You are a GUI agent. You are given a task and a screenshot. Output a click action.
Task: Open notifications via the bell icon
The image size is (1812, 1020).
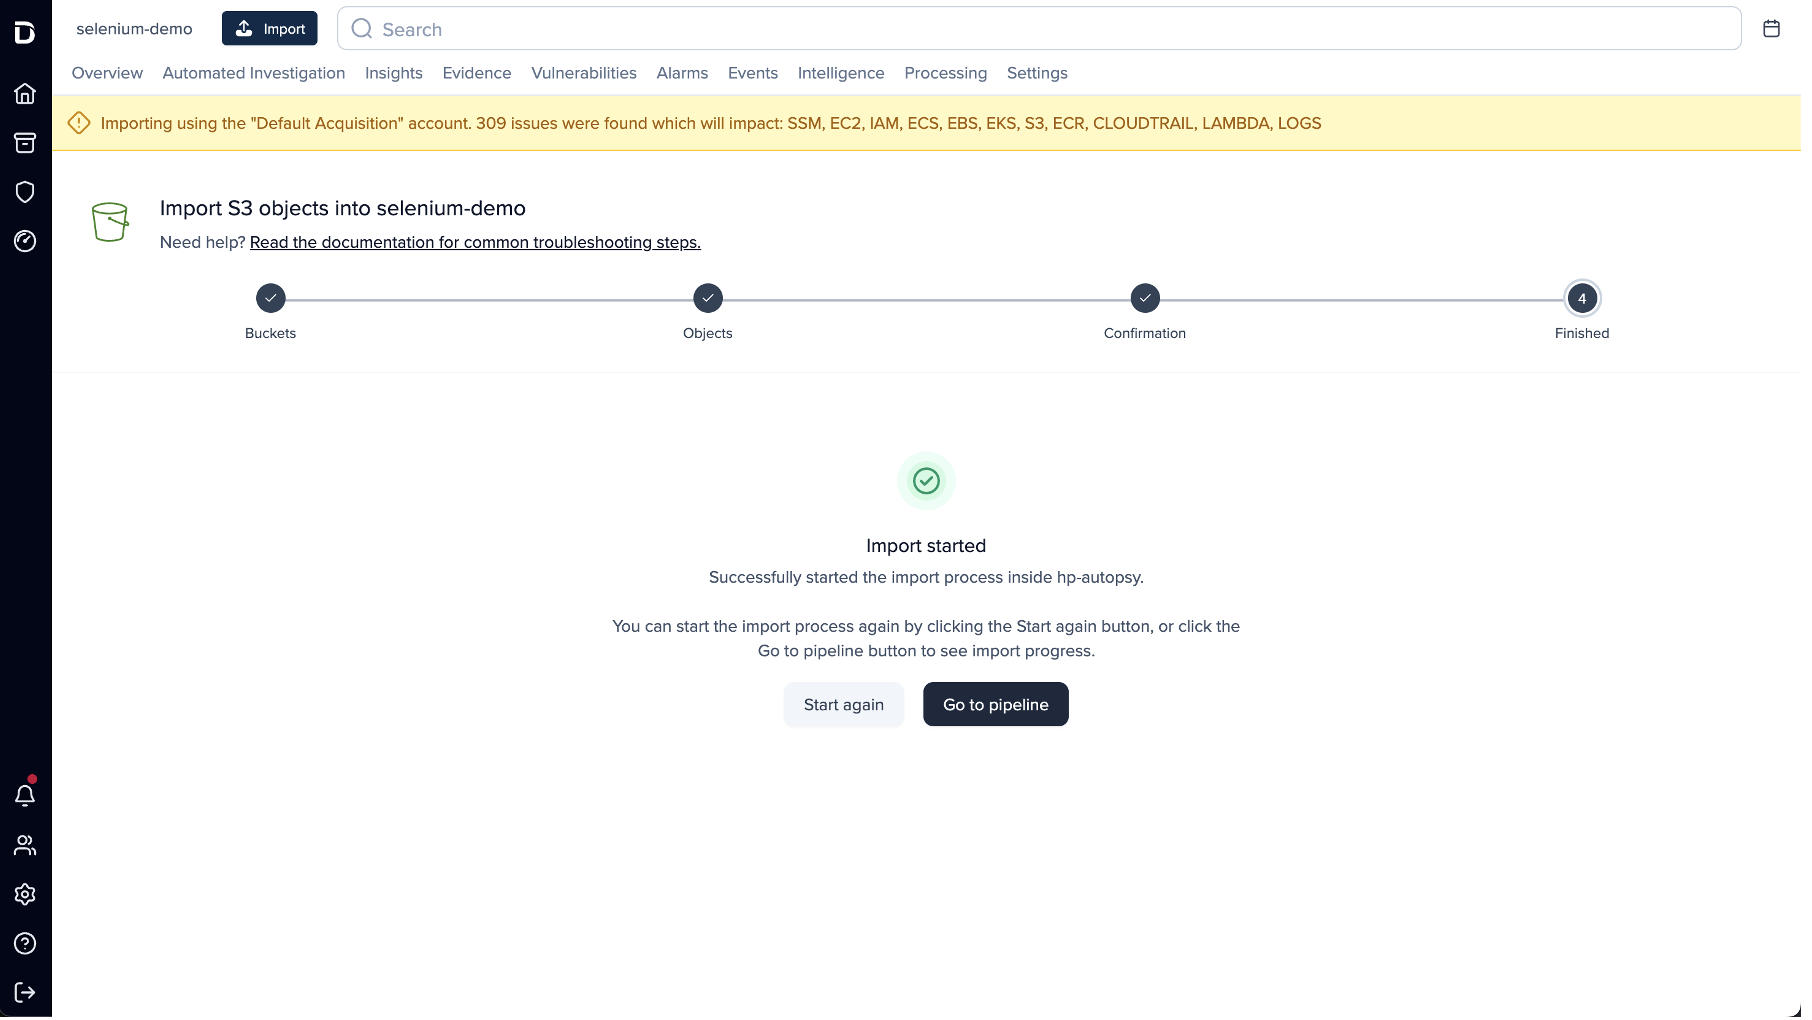pos(25,794)
